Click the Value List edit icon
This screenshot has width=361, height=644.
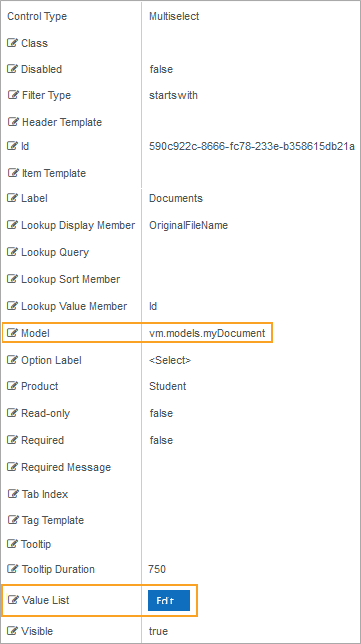(x=14, y=600)
